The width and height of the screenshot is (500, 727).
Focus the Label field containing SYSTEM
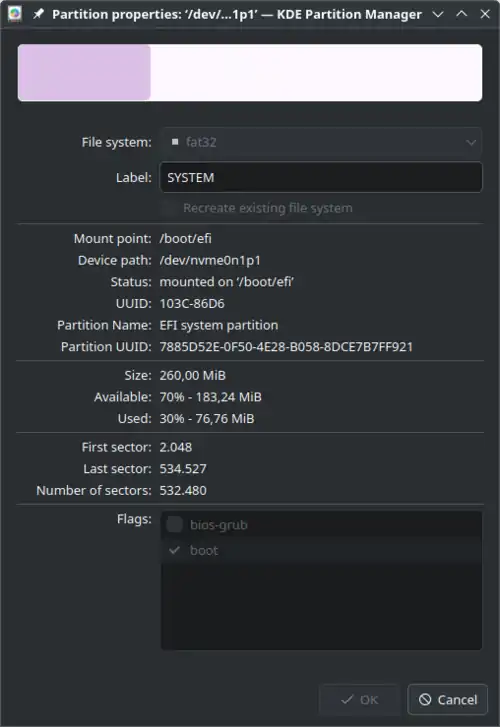321,177
